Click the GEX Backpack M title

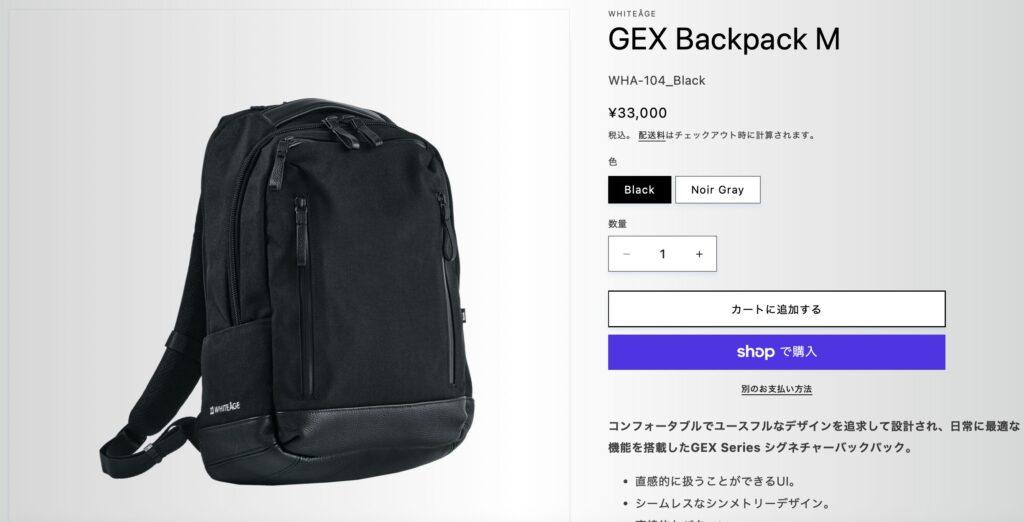[x=724, y=39]
